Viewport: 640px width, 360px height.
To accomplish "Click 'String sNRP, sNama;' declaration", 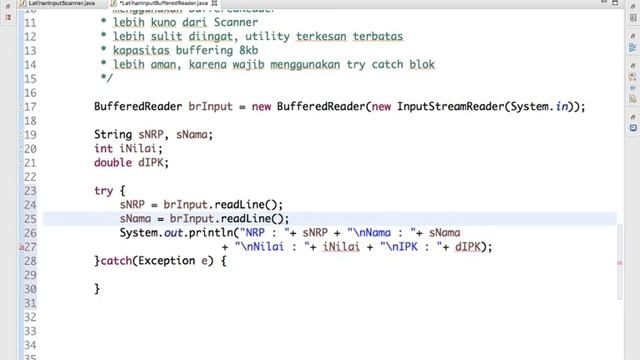I will (x=153, y=135).
